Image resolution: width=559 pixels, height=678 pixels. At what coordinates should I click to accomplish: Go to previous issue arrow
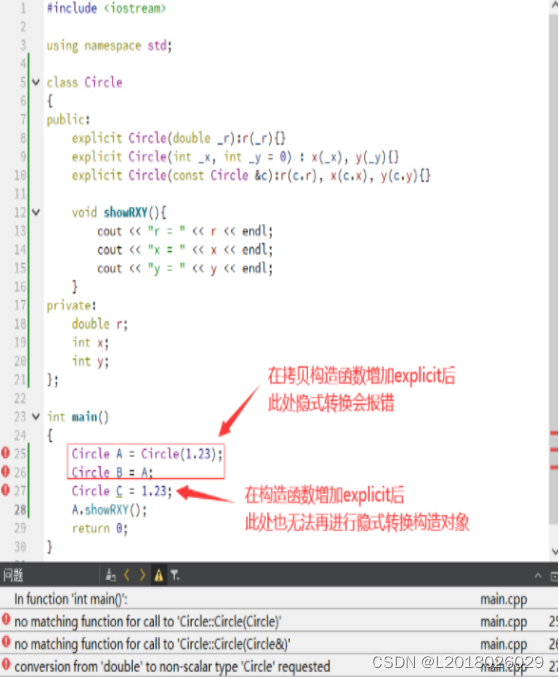tap(127, 575)
